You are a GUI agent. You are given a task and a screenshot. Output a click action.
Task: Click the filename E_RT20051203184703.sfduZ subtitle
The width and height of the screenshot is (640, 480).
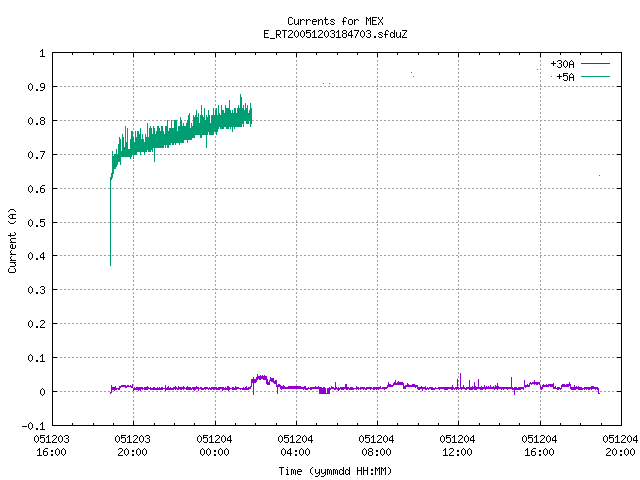pos(335,34)
